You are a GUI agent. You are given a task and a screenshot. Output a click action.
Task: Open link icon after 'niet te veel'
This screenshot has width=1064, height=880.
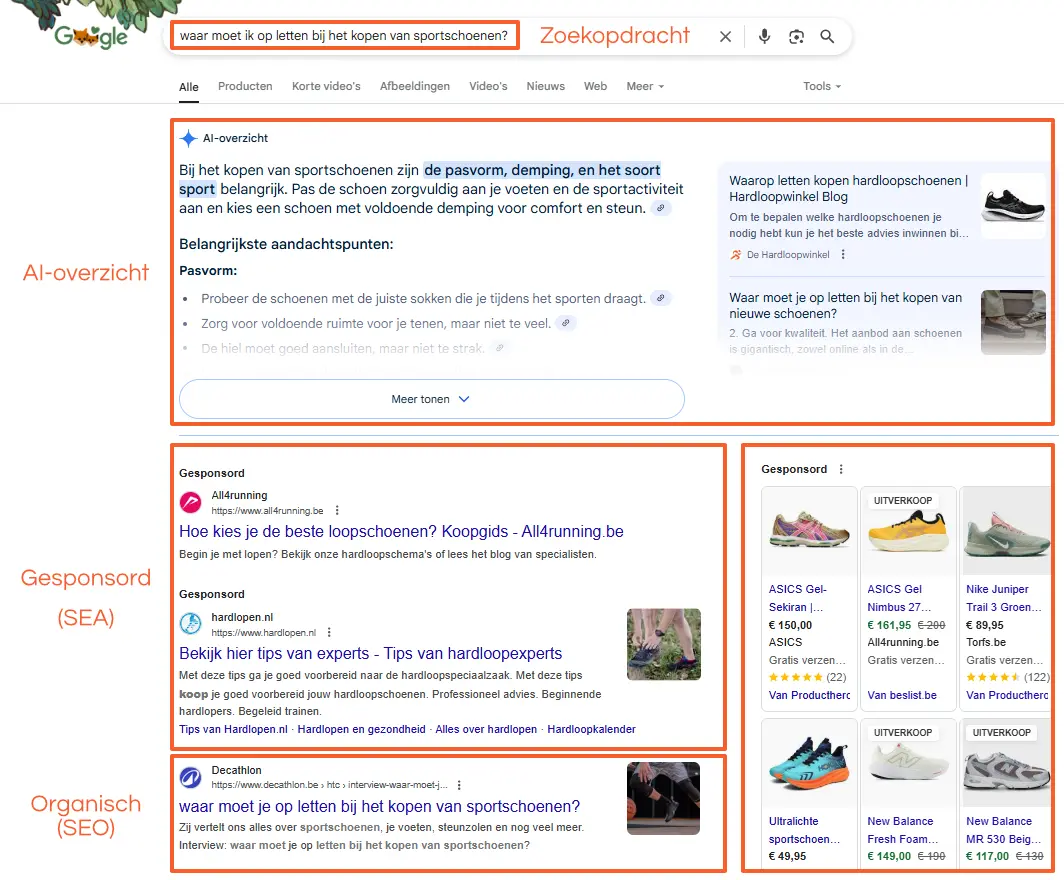(565, 323)
